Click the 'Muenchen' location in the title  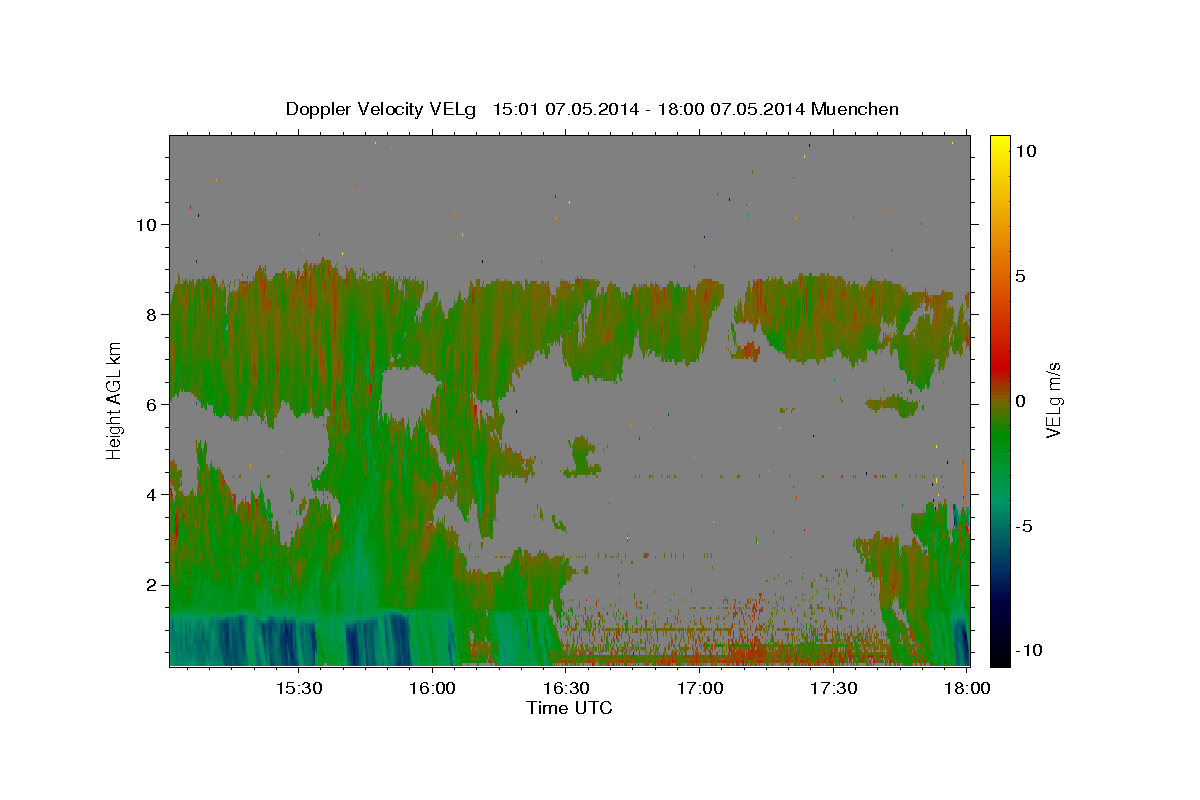tap(855, 109)
